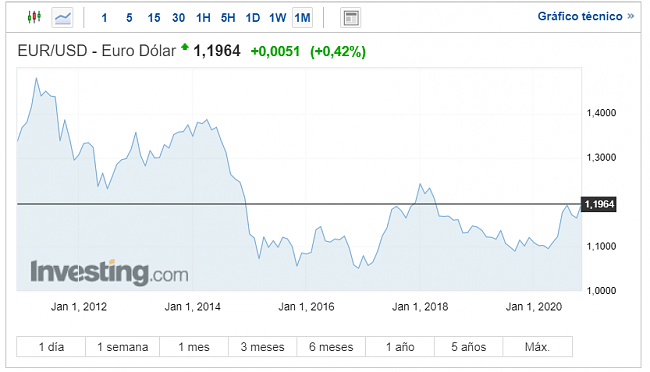Click the Jan 1, 2018 date label

(x=420, y=307)
